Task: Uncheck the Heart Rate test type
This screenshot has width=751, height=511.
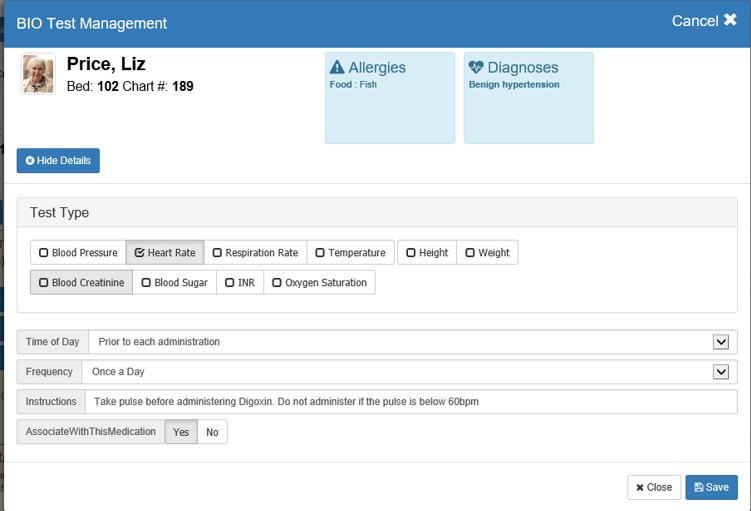Action: click(x=164, y=253)
